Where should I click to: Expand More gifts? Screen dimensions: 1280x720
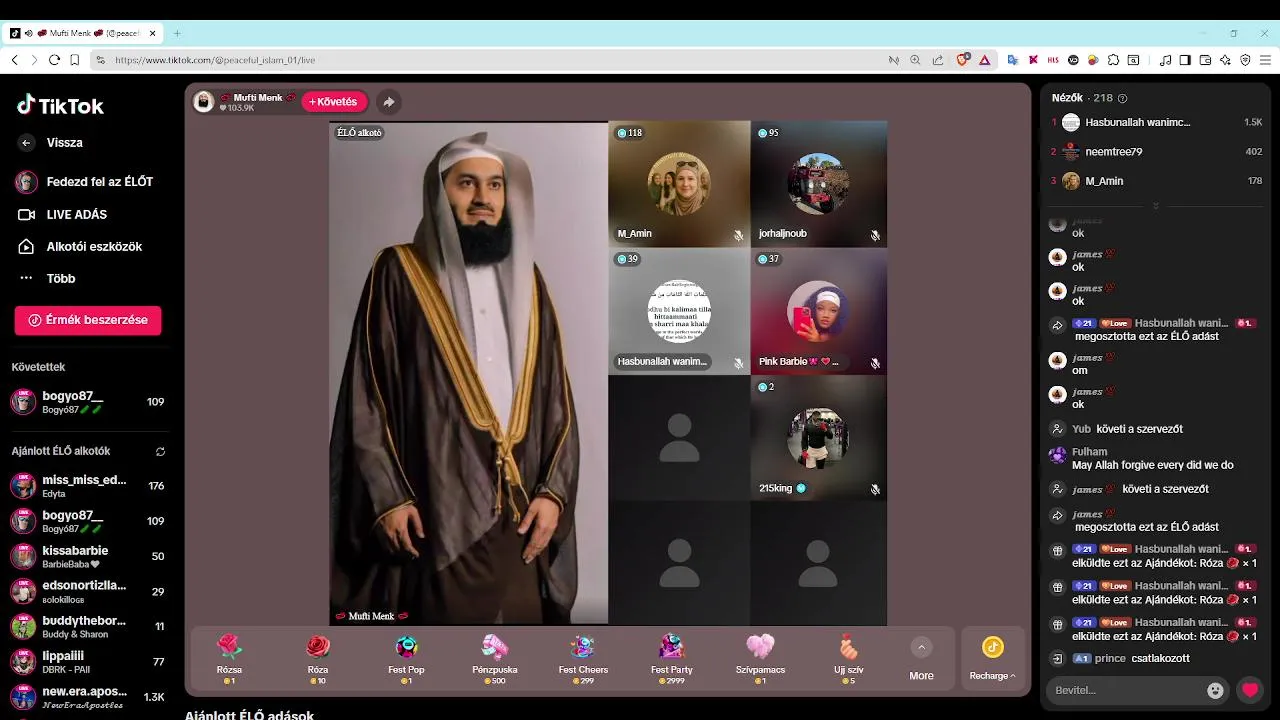tap(921, 659)
